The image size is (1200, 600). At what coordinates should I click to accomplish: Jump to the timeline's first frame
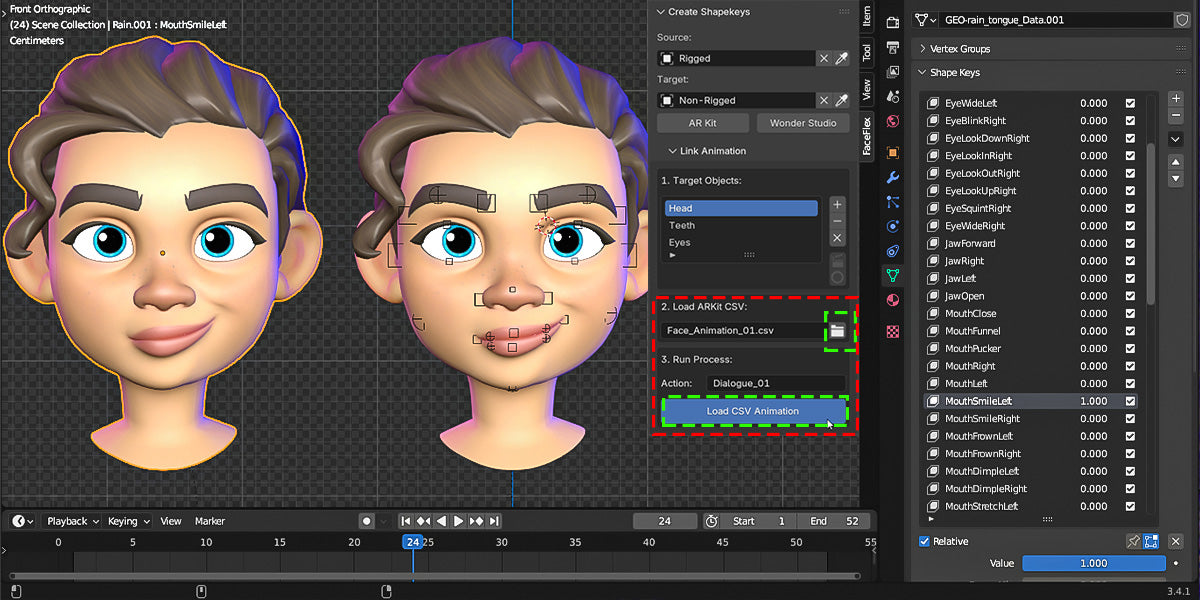point(406,521)
